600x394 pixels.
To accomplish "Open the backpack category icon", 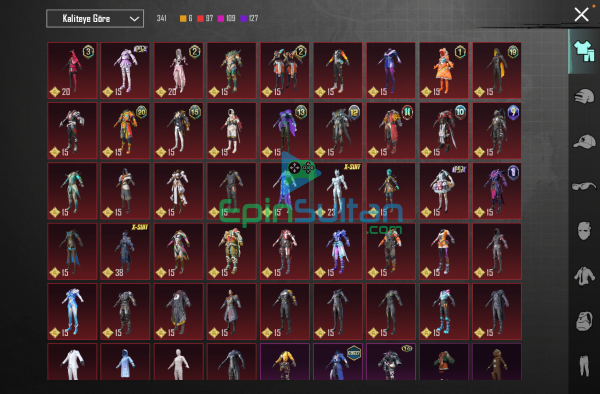I will [584, 321].
